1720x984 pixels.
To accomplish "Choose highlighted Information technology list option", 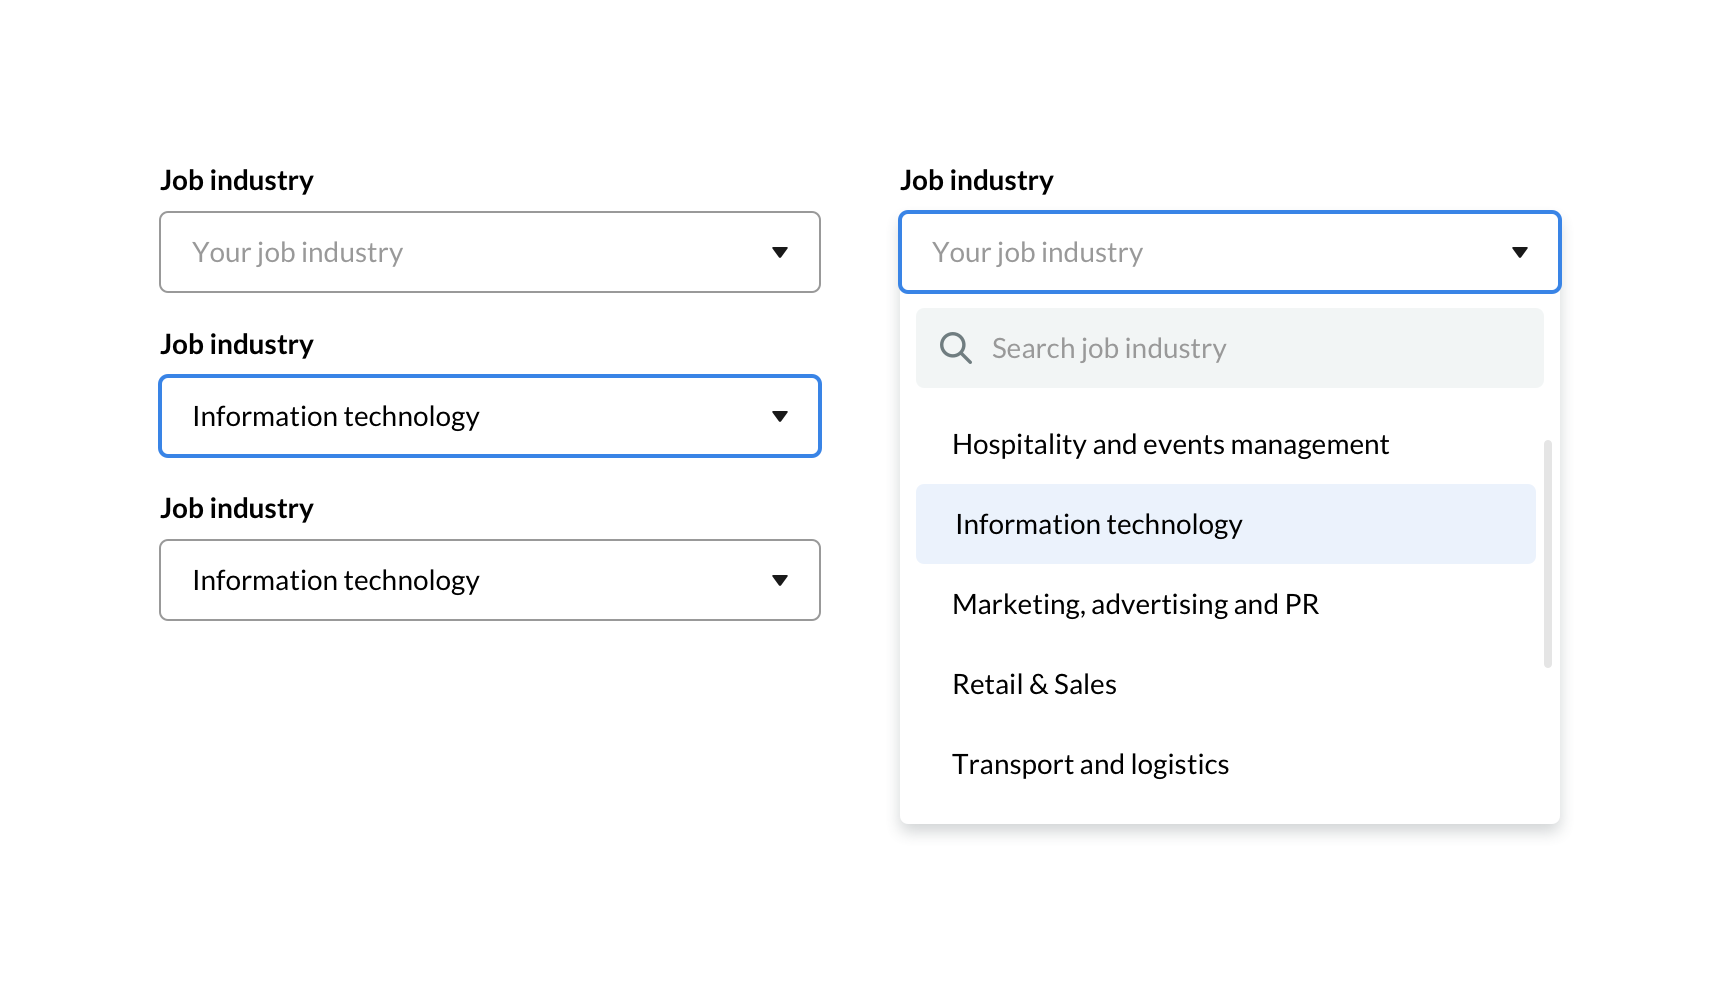I will pyautogui.click(x=1098, y=524).
